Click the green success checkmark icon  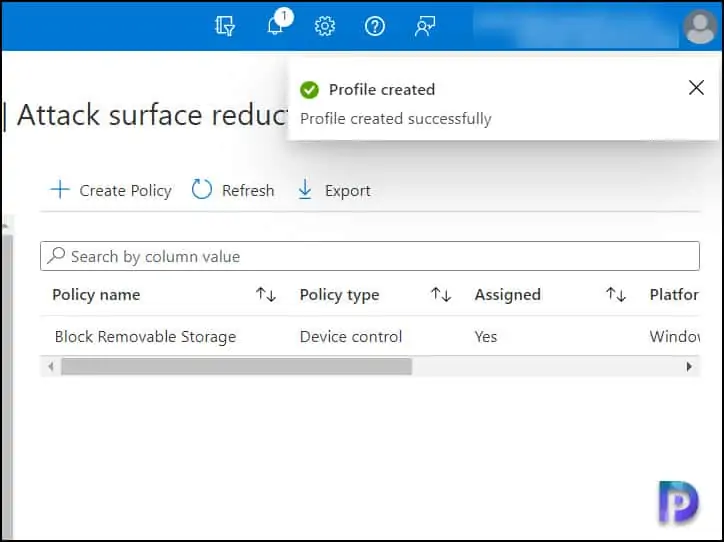[309, 90]
